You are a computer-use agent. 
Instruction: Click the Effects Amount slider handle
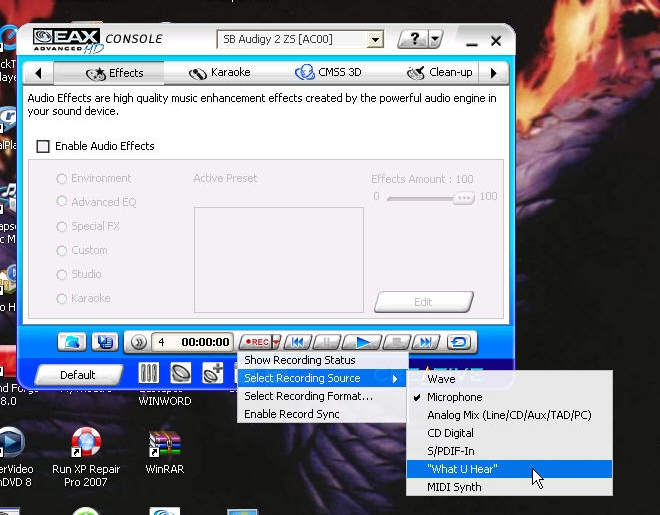click(x=462, y=197)
